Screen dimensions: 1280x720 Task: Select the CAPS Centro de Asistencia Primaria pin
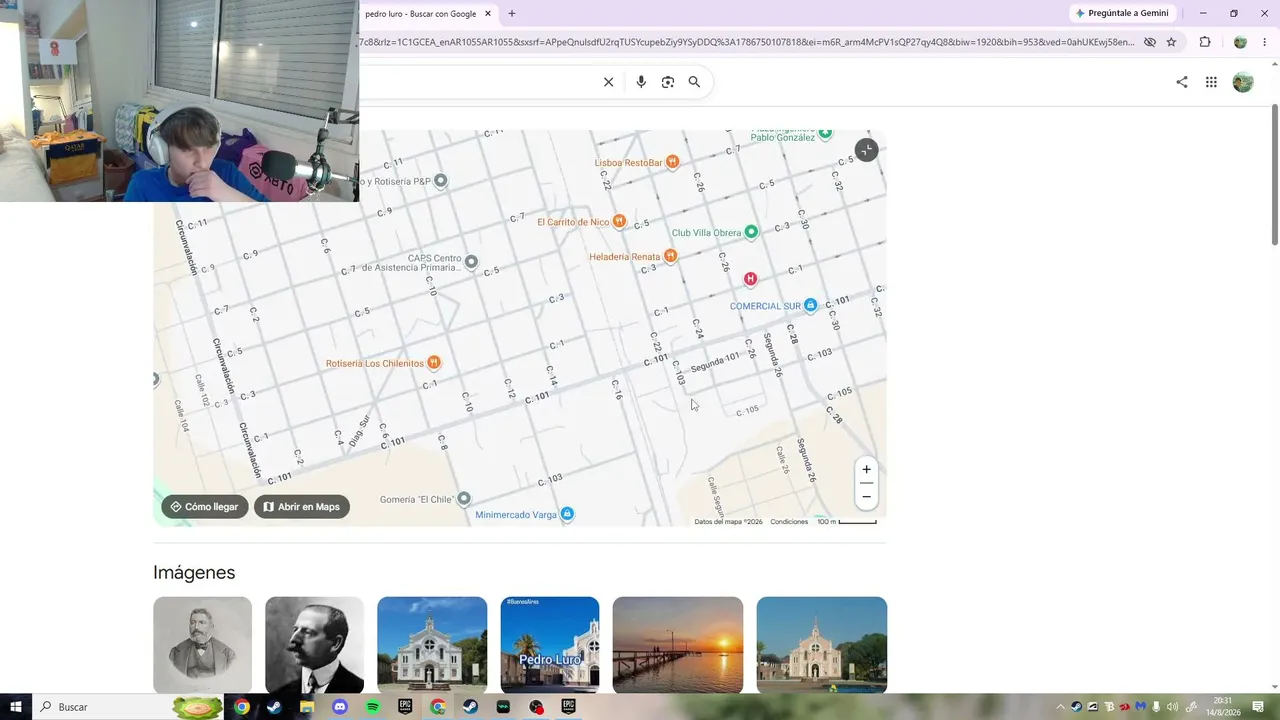point(471,262)
